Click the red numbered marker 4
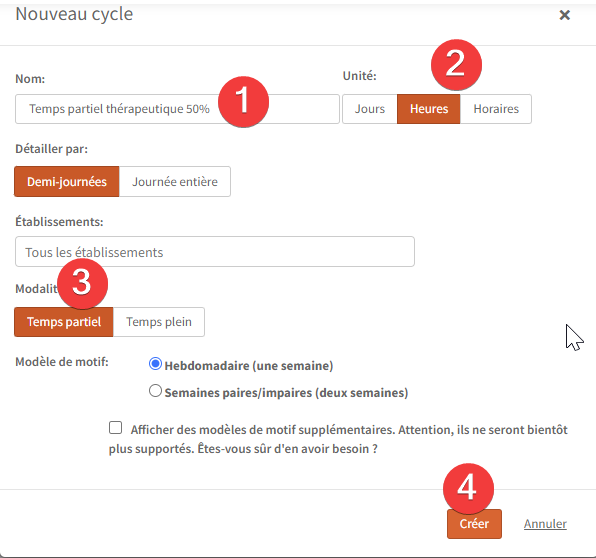 coord(468,488)
